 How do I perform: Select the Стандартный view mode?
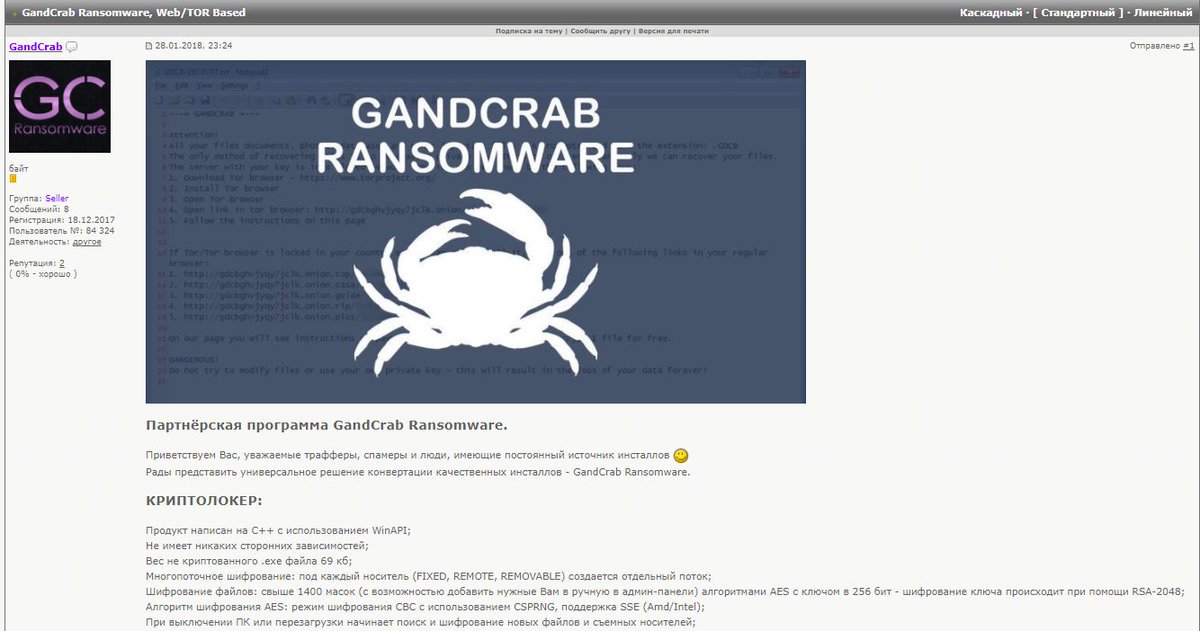coord(1076,13)
